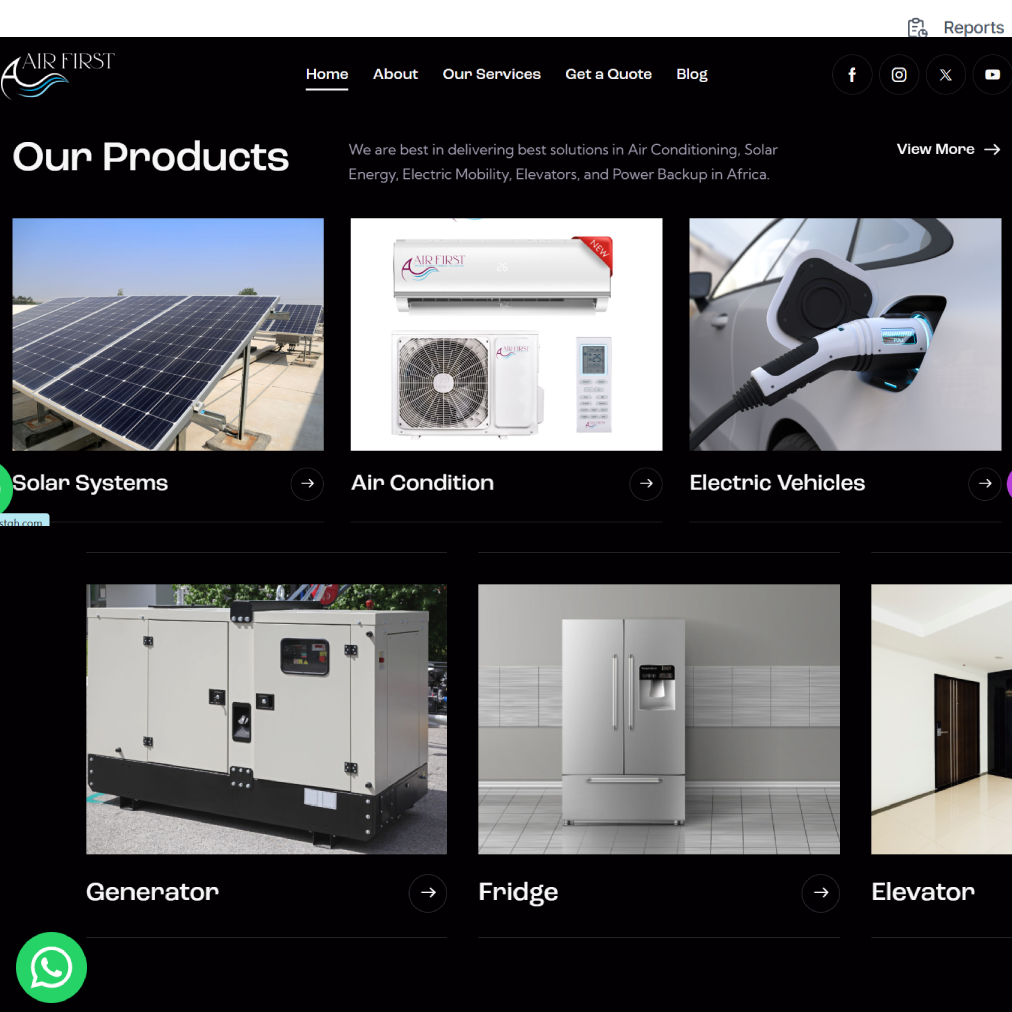Select Get a Quote in navigation

(x=608, y=74)
